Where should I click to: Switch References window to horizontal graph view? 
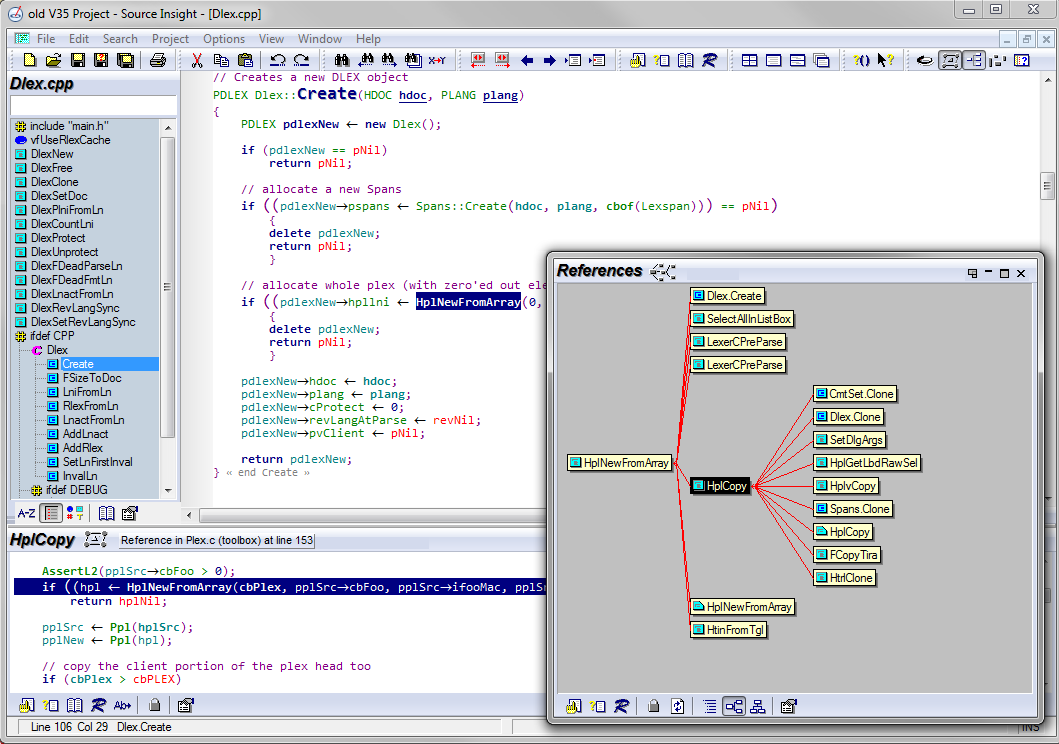tap(733, 706)
